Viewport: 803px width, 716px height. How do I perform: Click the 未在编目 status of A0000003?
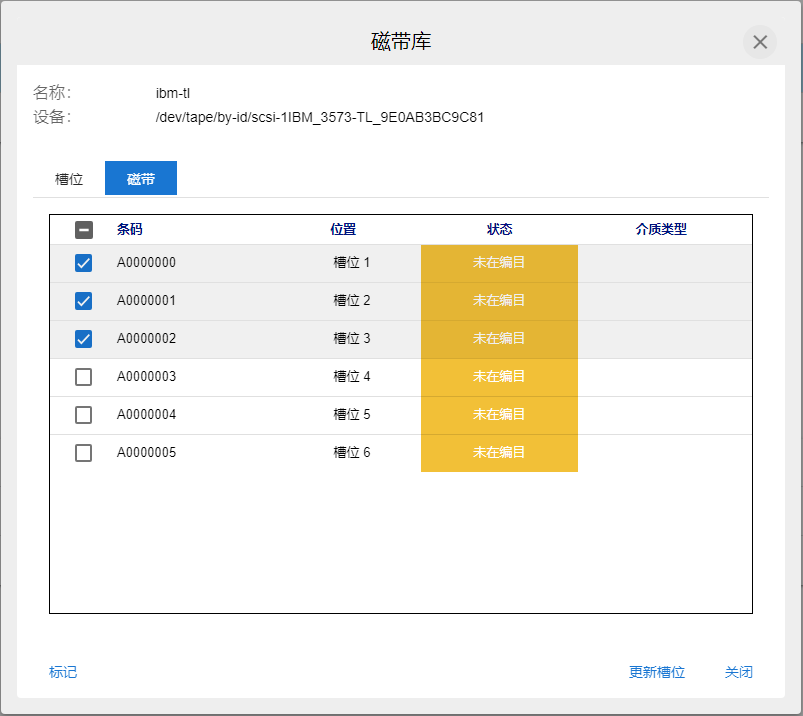point(499,377)
